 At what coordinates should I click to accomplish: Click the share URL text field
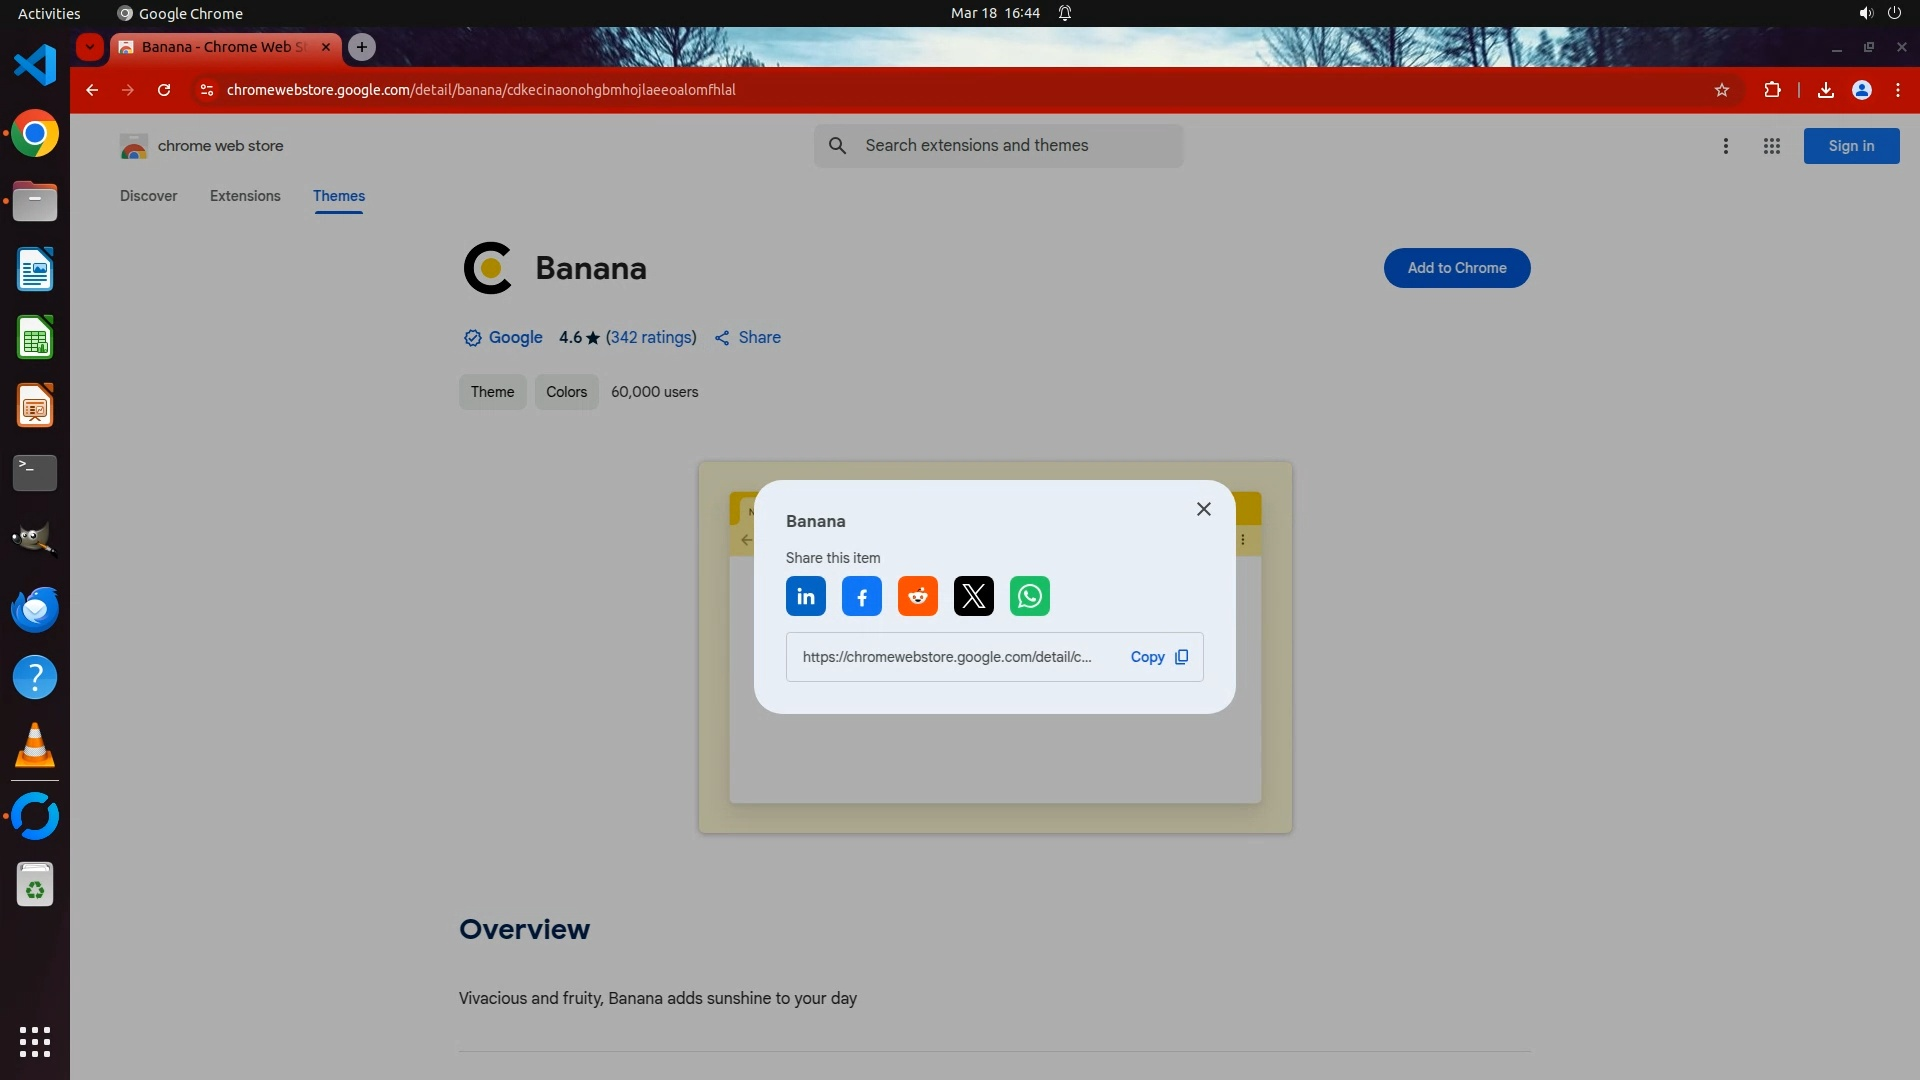[946, 657]
